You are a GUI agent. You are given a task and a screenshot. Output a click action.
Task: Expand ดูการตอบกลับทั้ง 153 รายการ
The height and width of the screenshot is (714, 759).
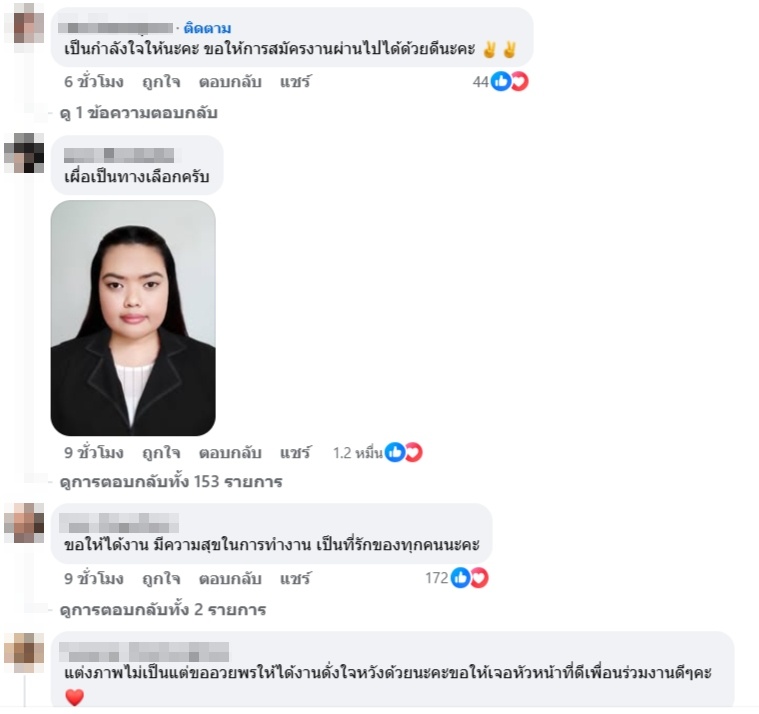click(x=171, y=482)
